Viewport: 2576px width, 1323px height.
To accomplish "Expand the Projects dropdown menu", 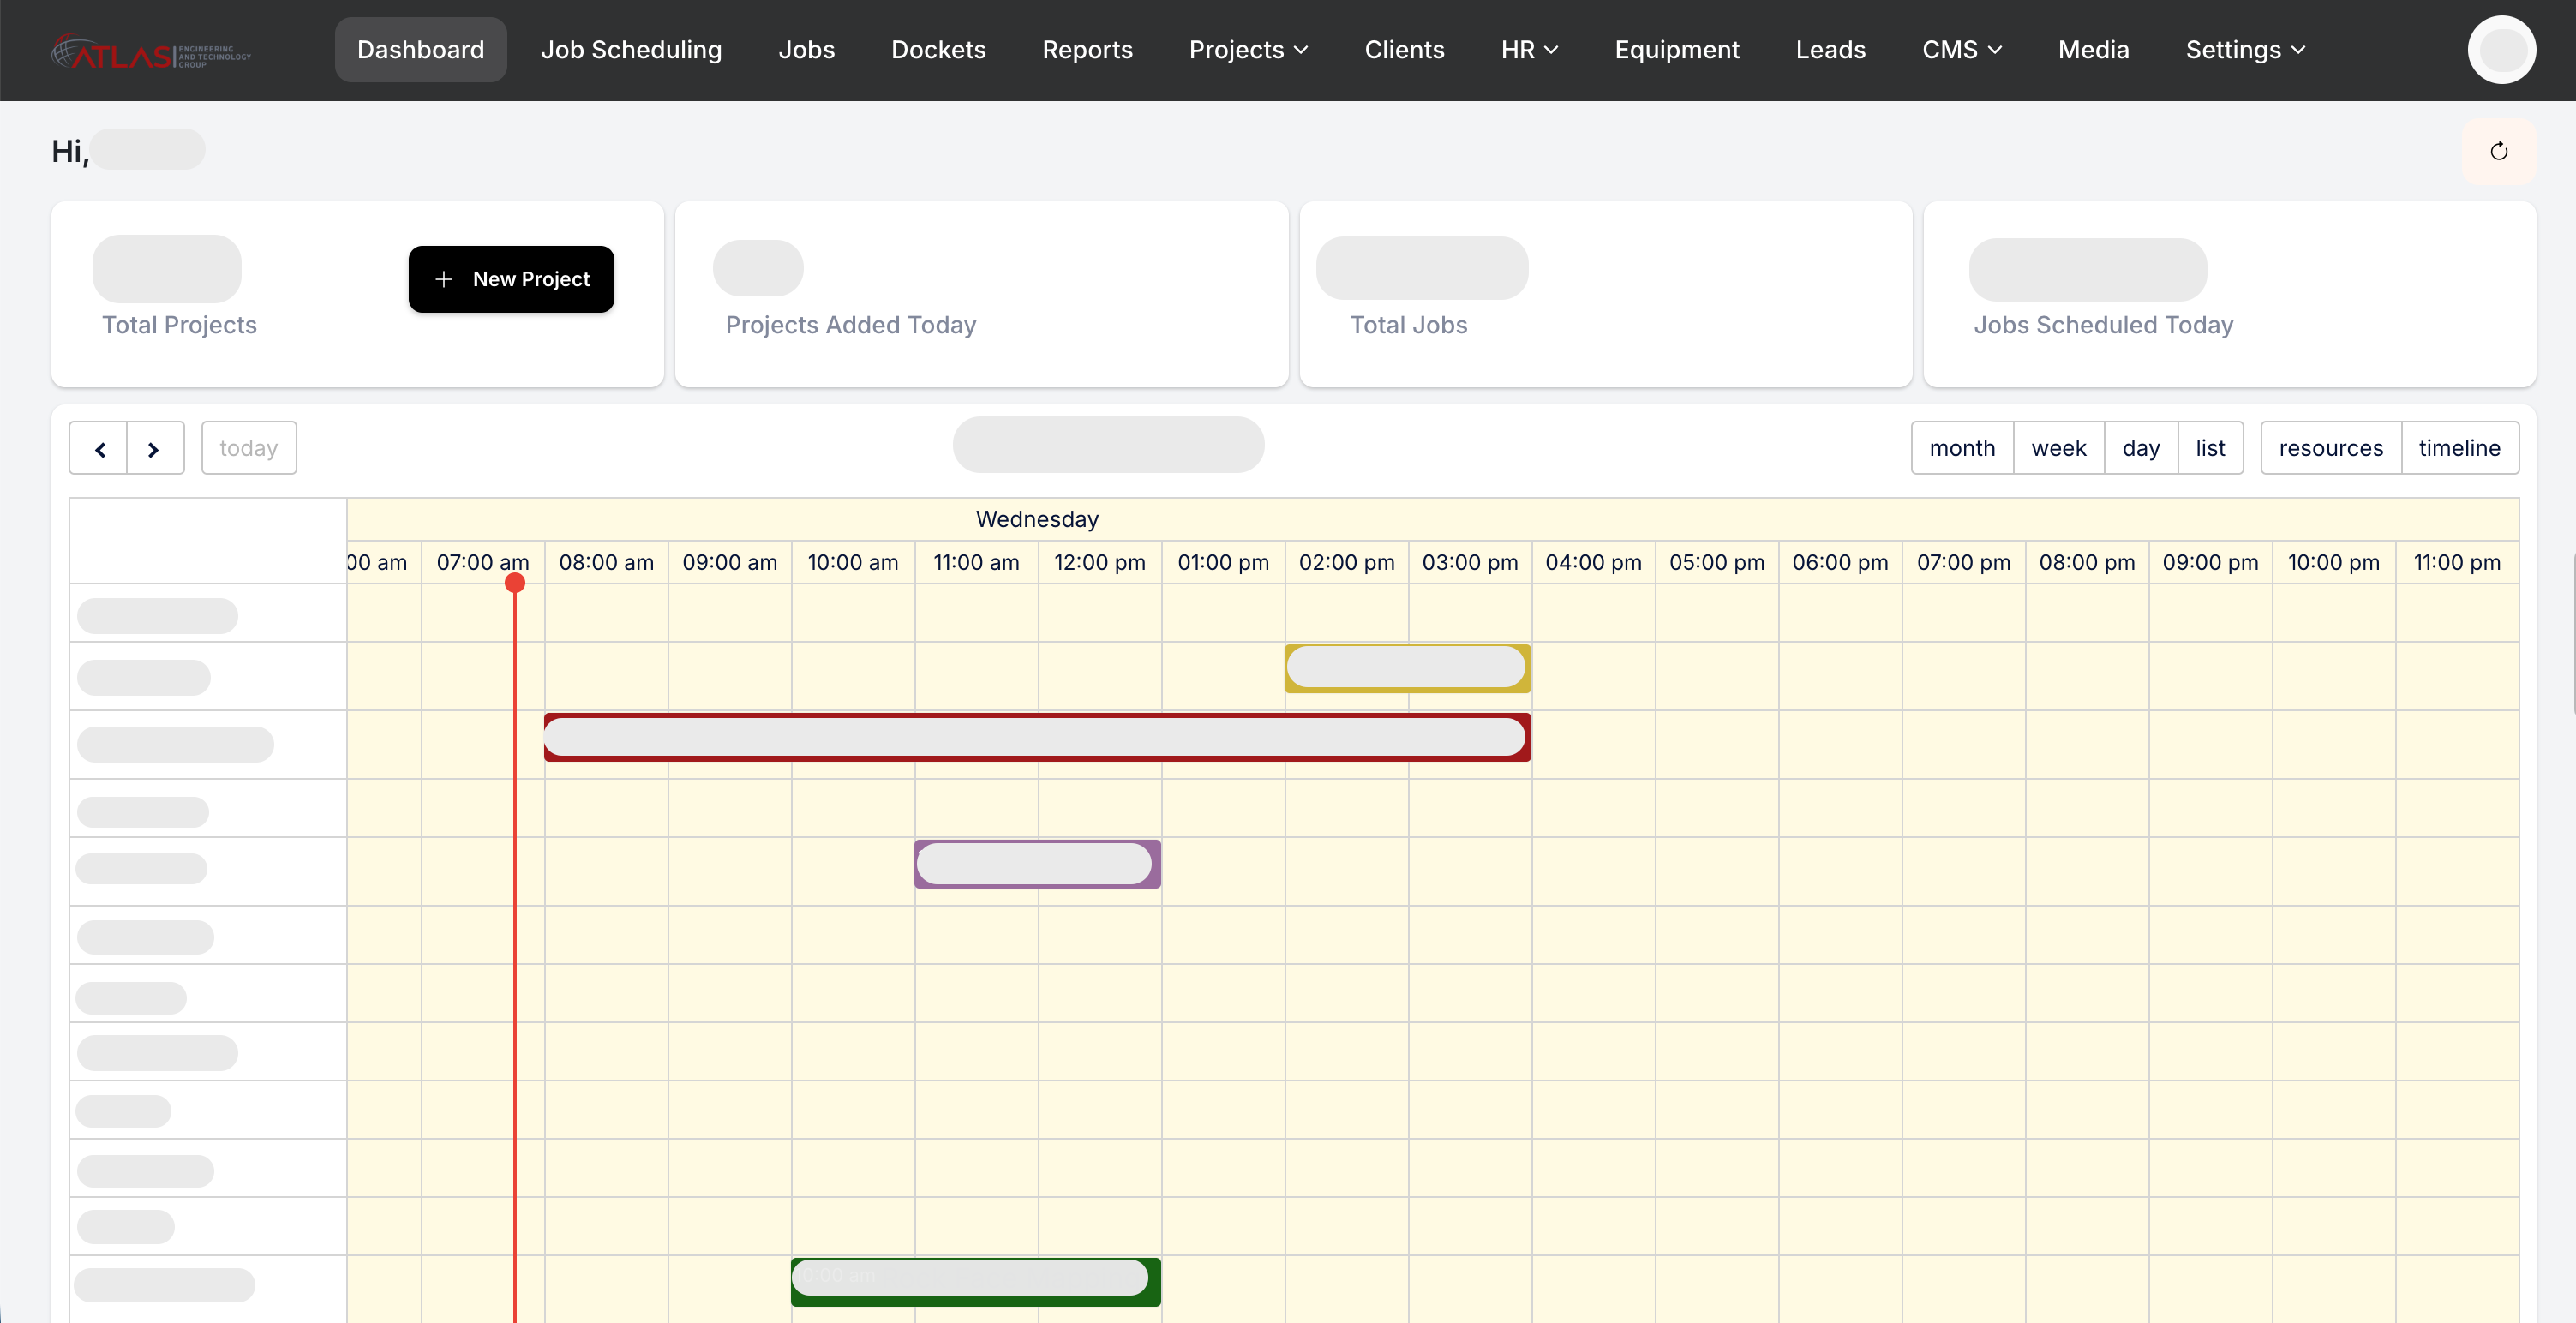I will (1247, 50).
